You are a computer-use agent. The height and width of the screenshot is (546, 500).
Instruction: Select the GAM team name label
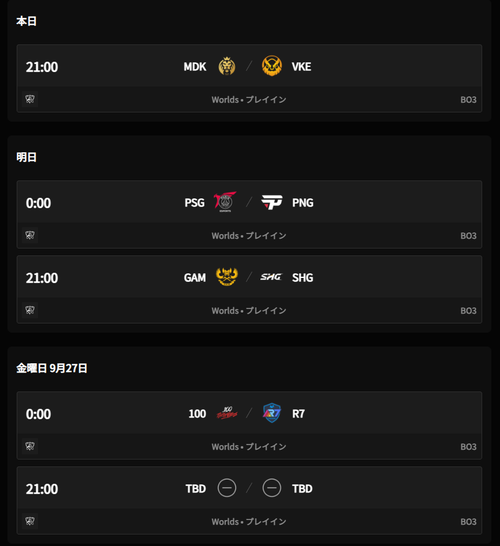point(195,278)
